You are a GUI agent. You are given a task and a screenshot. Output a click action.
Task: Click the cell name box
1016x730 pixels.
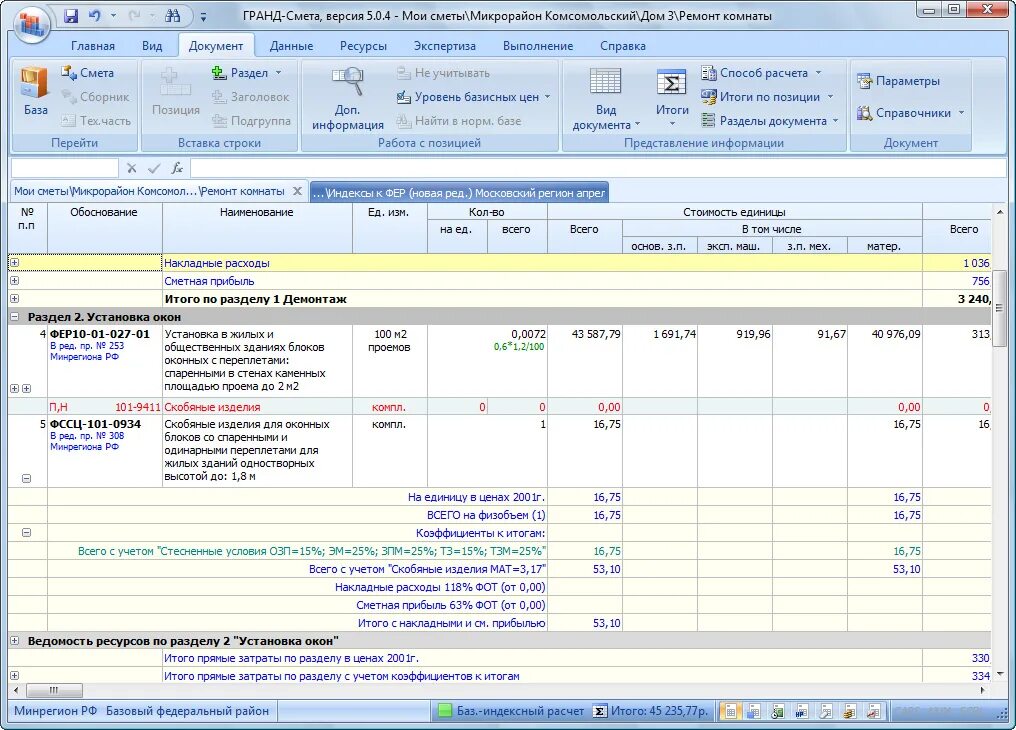point(64,168)
